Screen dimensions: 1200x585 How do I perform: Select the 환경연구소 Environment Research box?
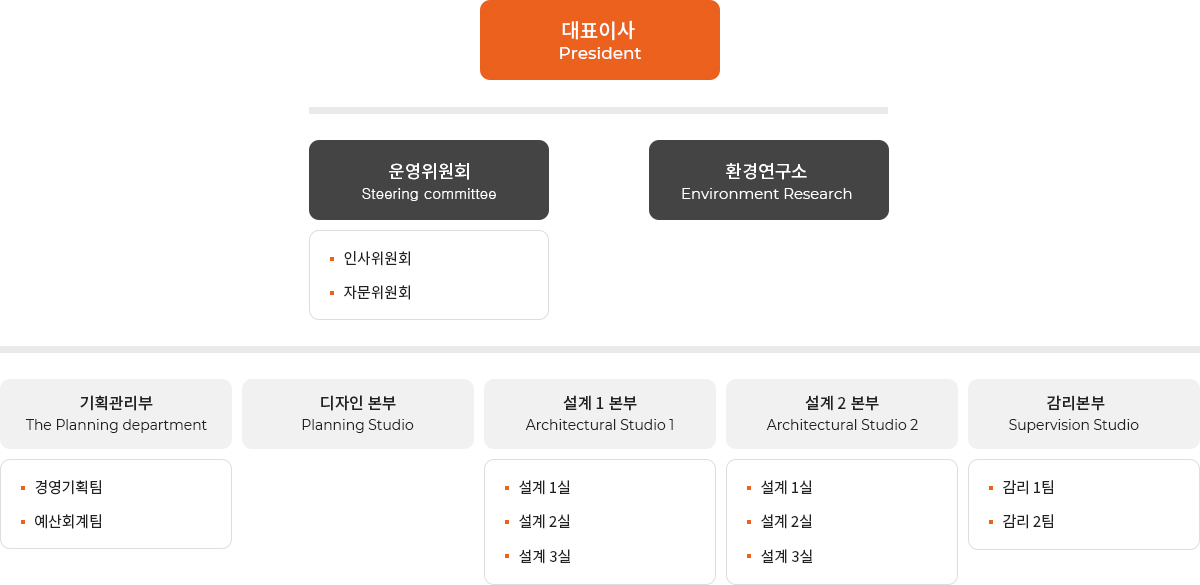[769, 180]
